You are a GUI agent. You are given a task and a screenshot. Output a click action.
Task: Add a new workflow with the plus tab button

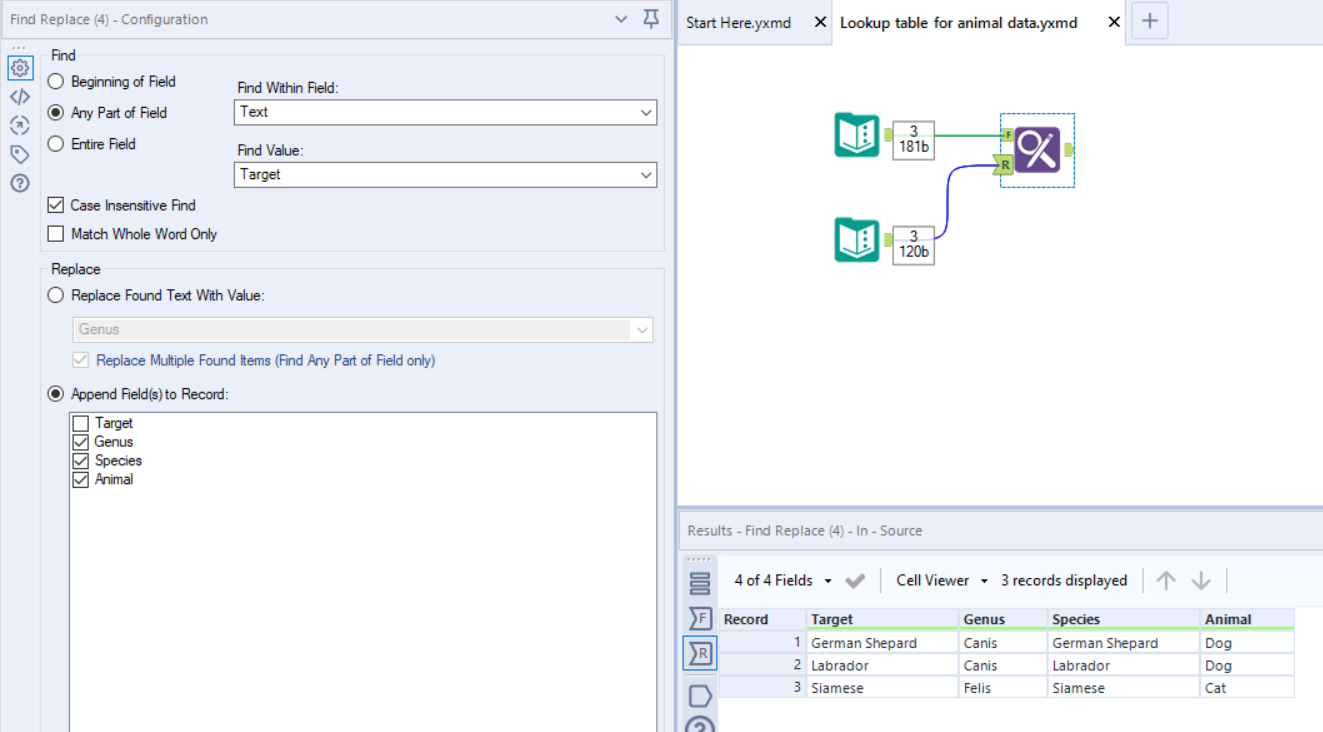(x=1148, y=20)
